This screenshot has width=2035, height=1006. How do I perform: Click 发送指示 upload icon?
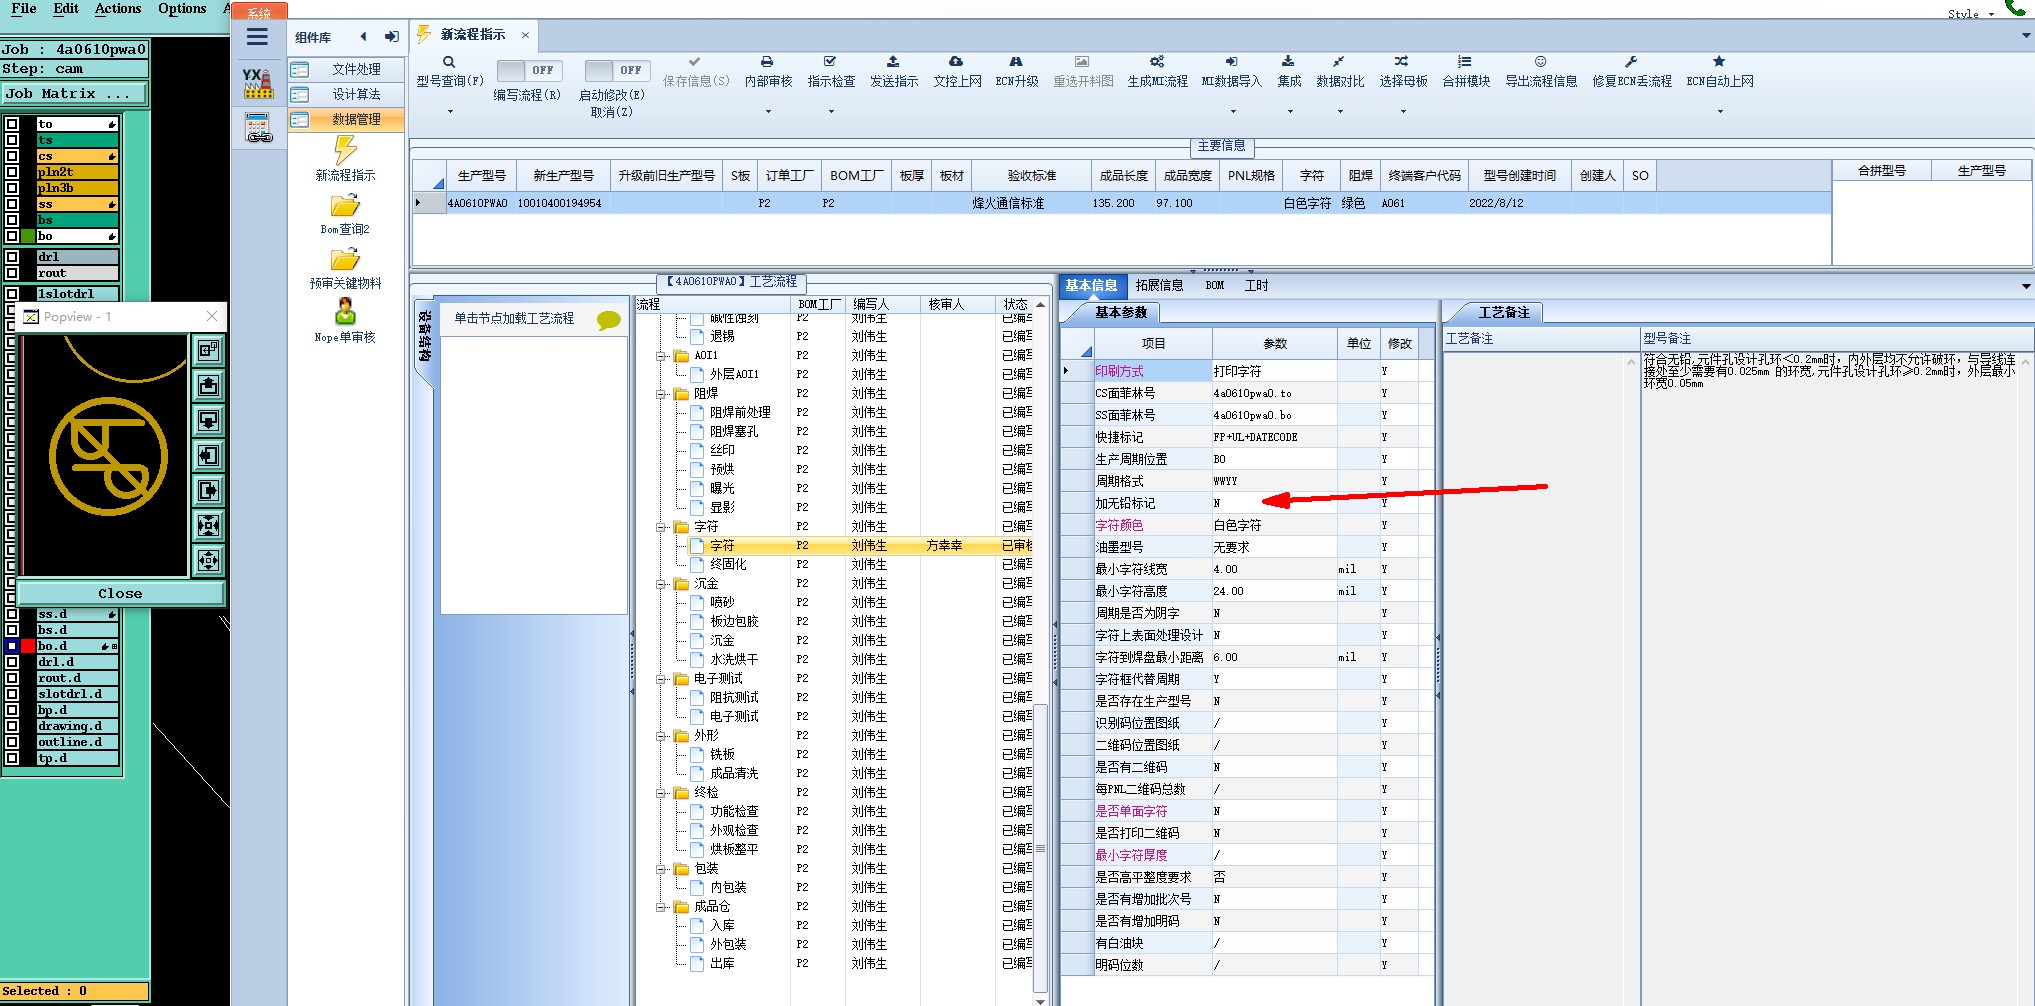[x=893, y=62]
